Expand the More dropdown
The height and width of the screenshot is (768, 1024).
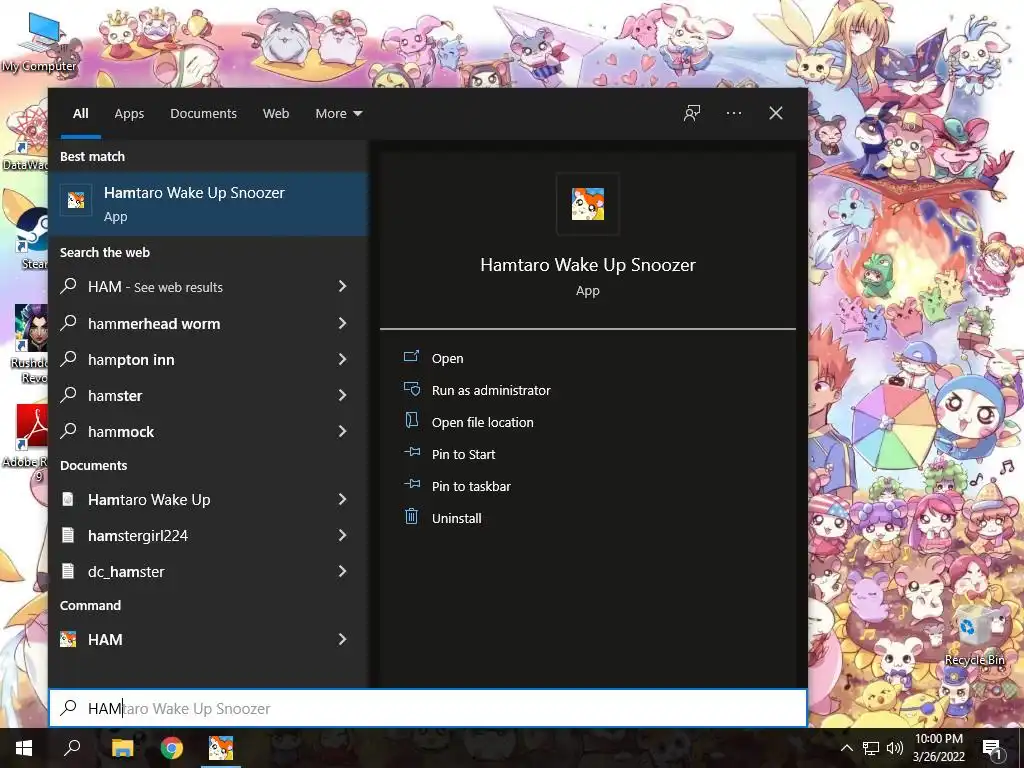click(338, 113)
